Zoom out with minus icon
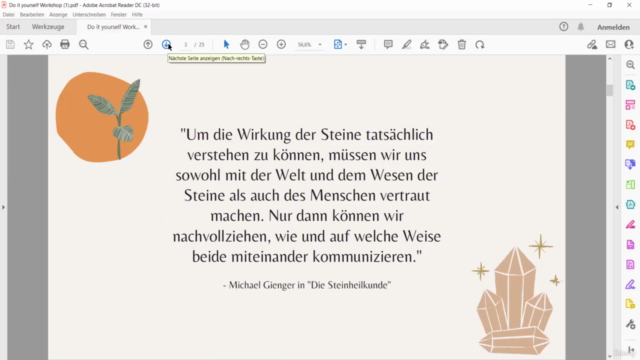The image size is (640, 360). pyautogui.click(x=263, y=44)
